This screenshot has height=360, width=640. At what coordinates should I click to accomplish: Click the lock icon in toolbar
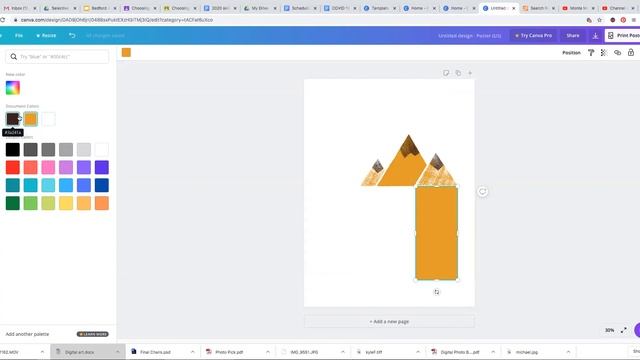[x=631, y=53]
